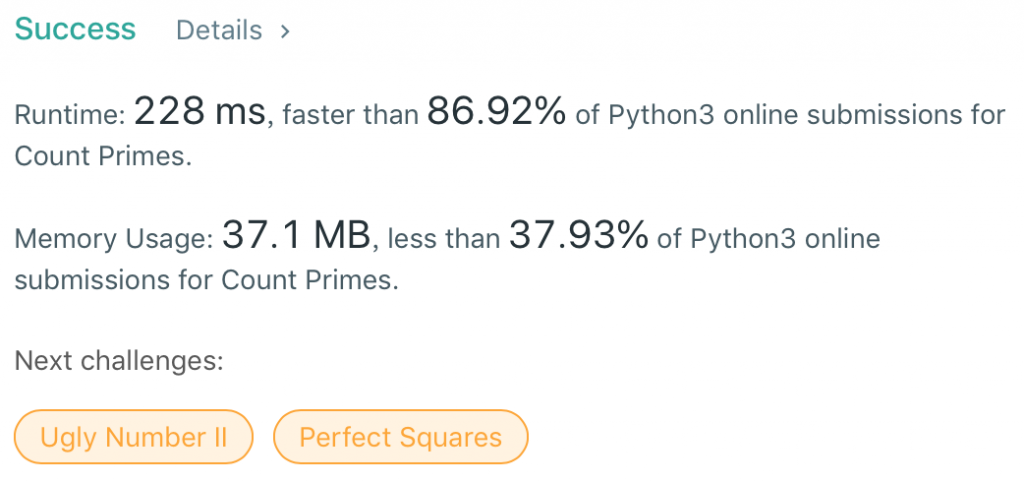Click the Runtime: label
Viewport: 1024px width, 482px height.
(x=69, y=115)
